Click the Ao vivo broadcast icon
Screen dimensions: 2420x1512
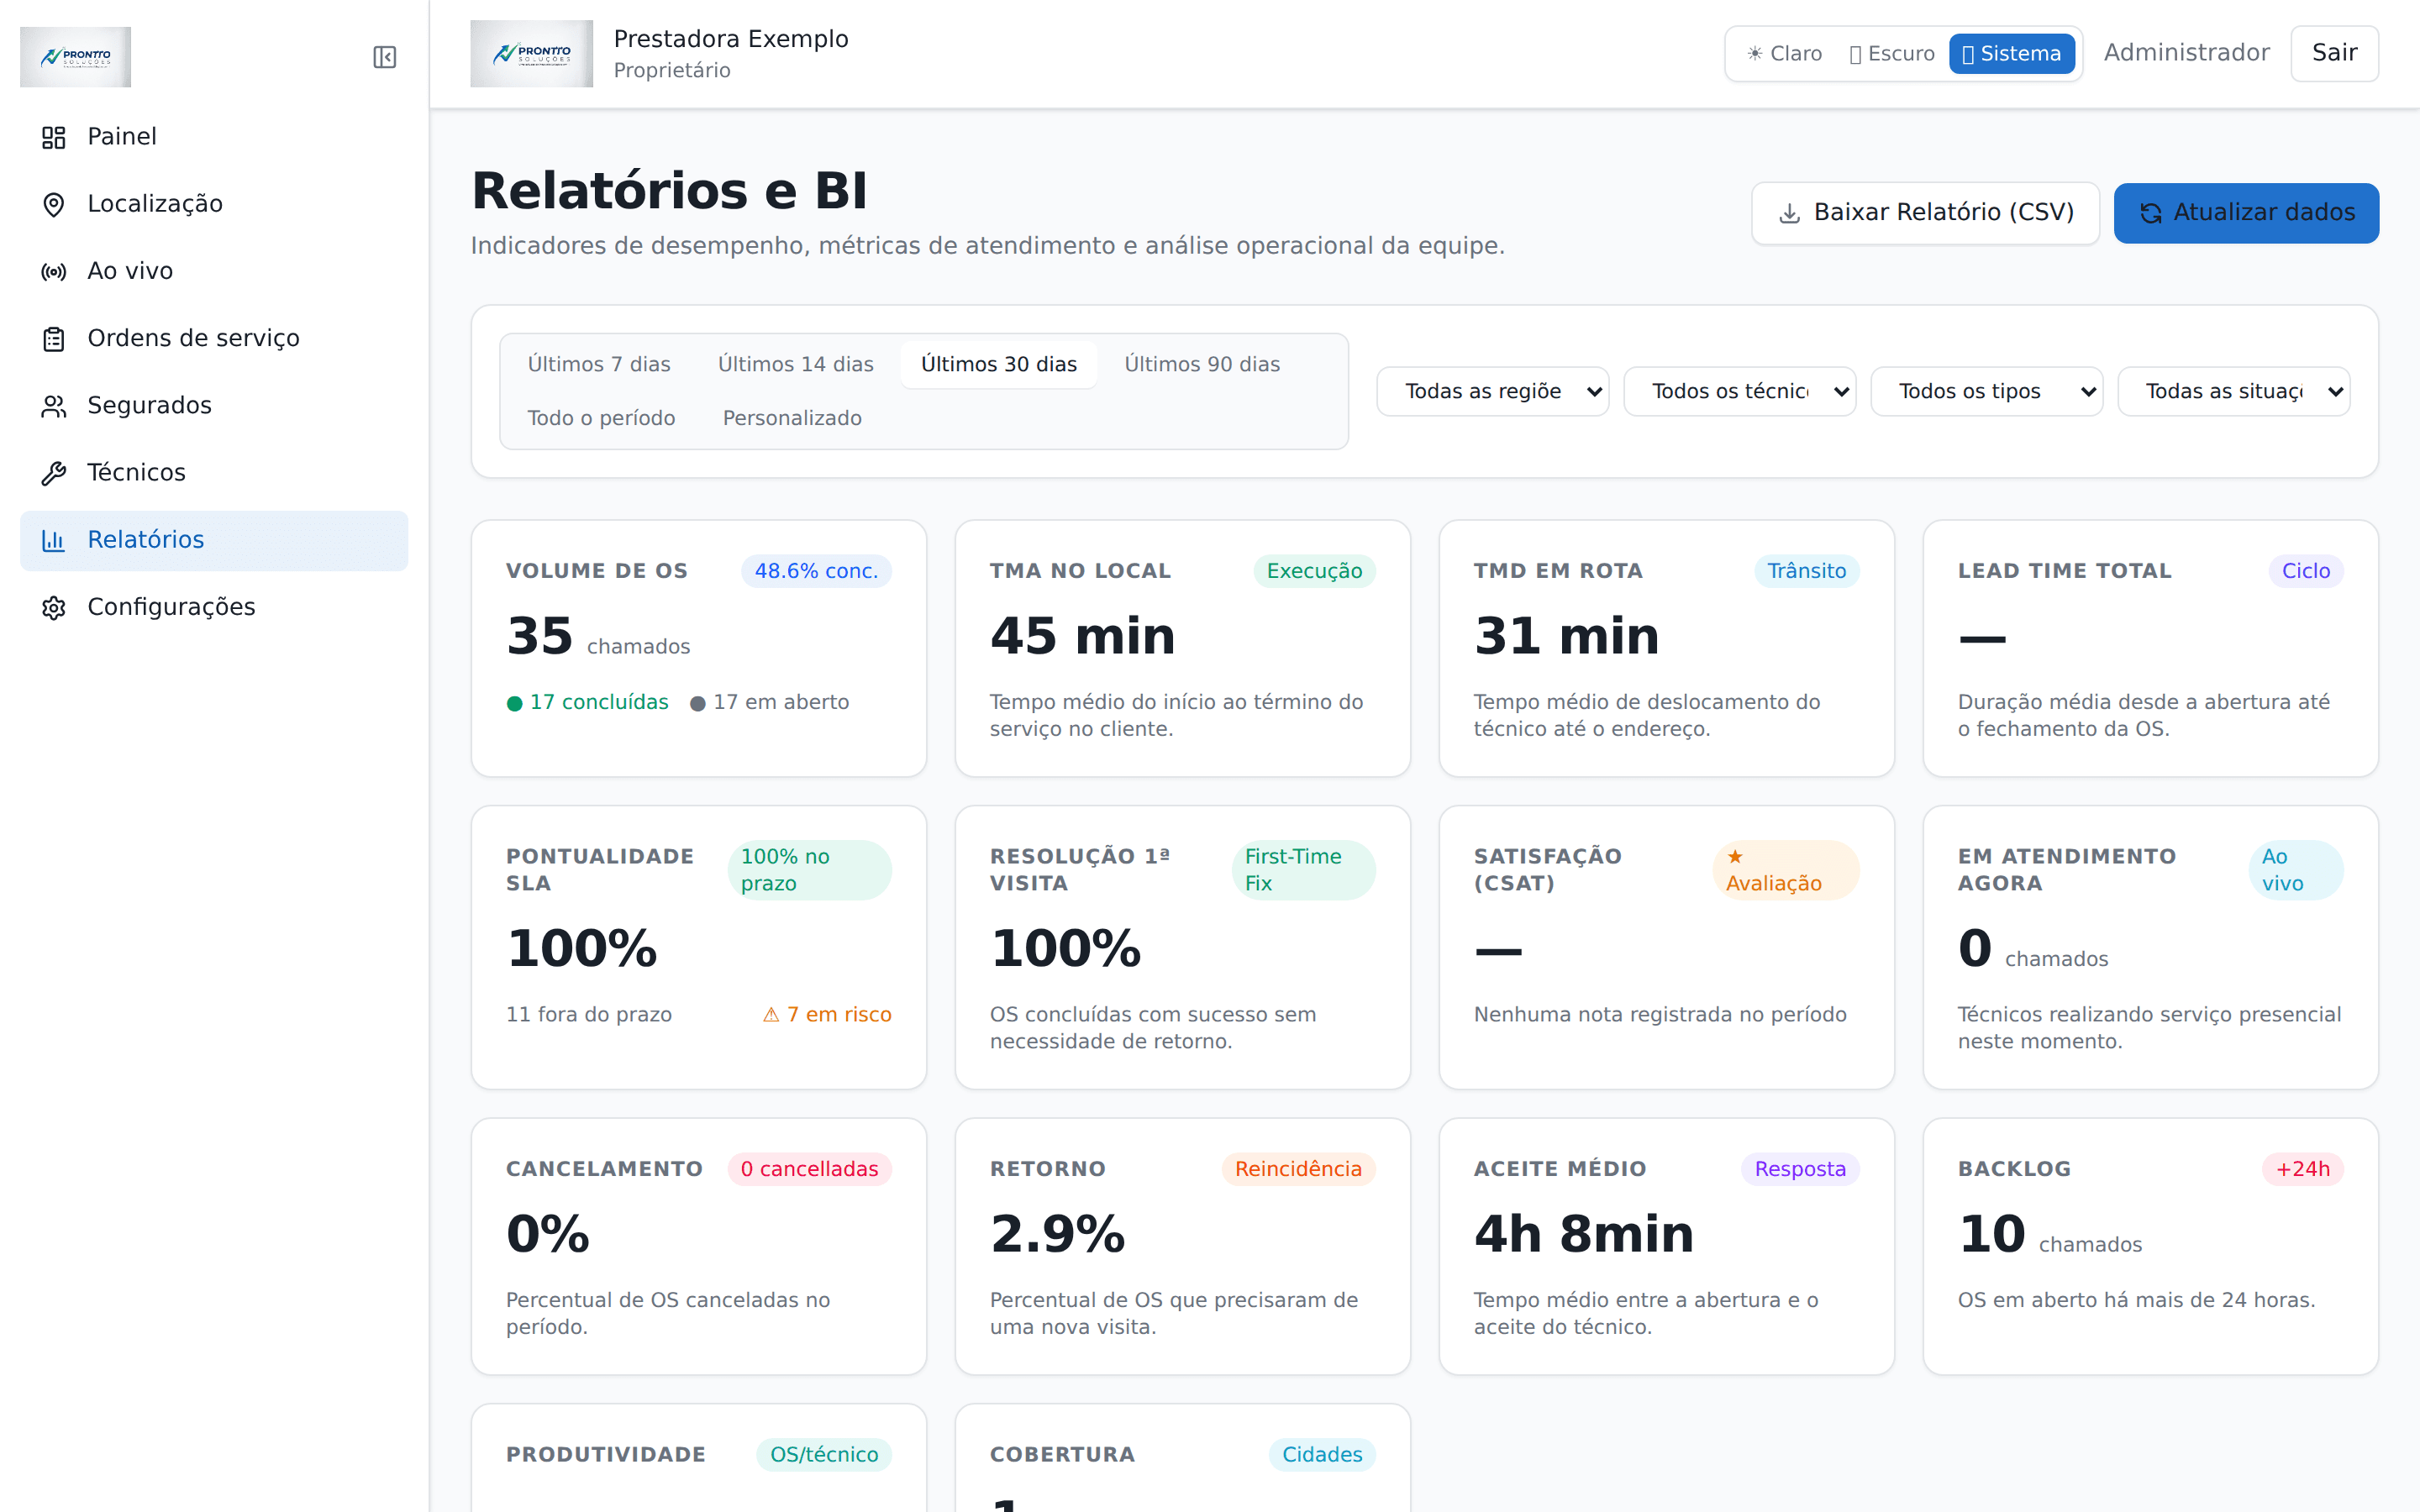pyautogui.click(x=54, y=271)
